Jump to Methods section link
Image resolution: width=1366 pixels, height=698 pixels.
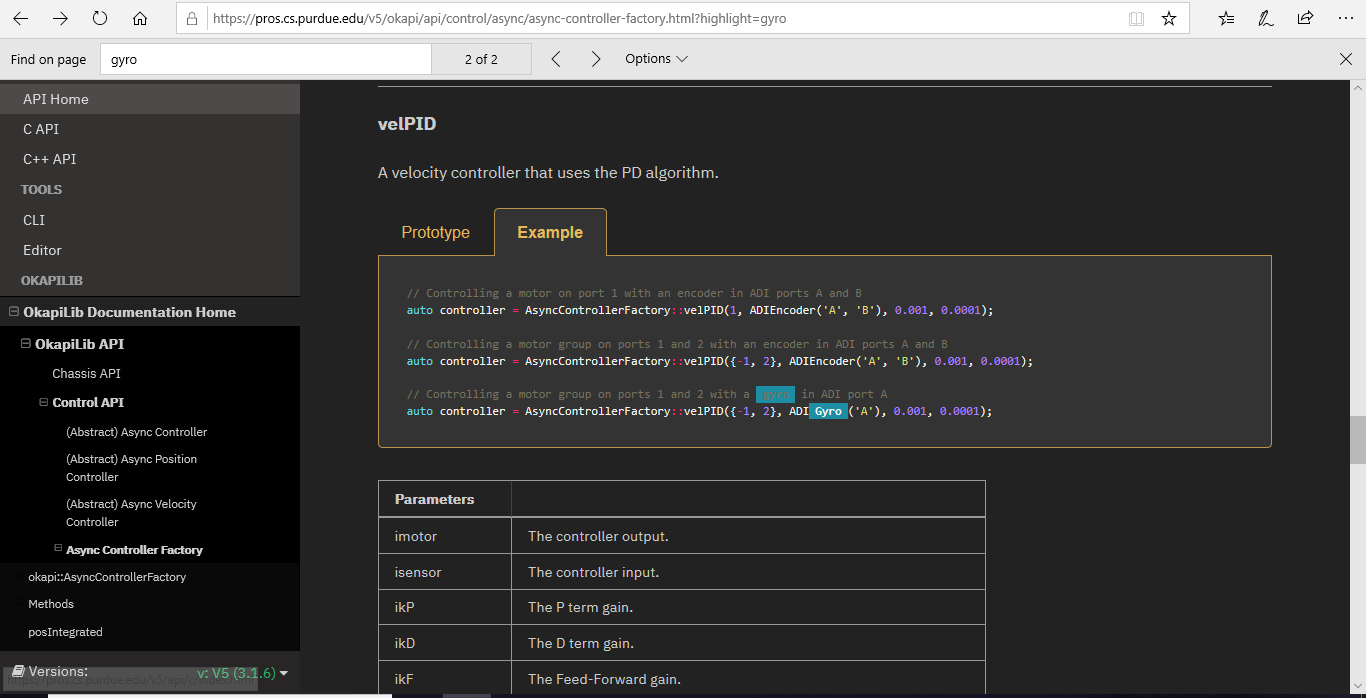pyautogui.click(x=51, y=604)
